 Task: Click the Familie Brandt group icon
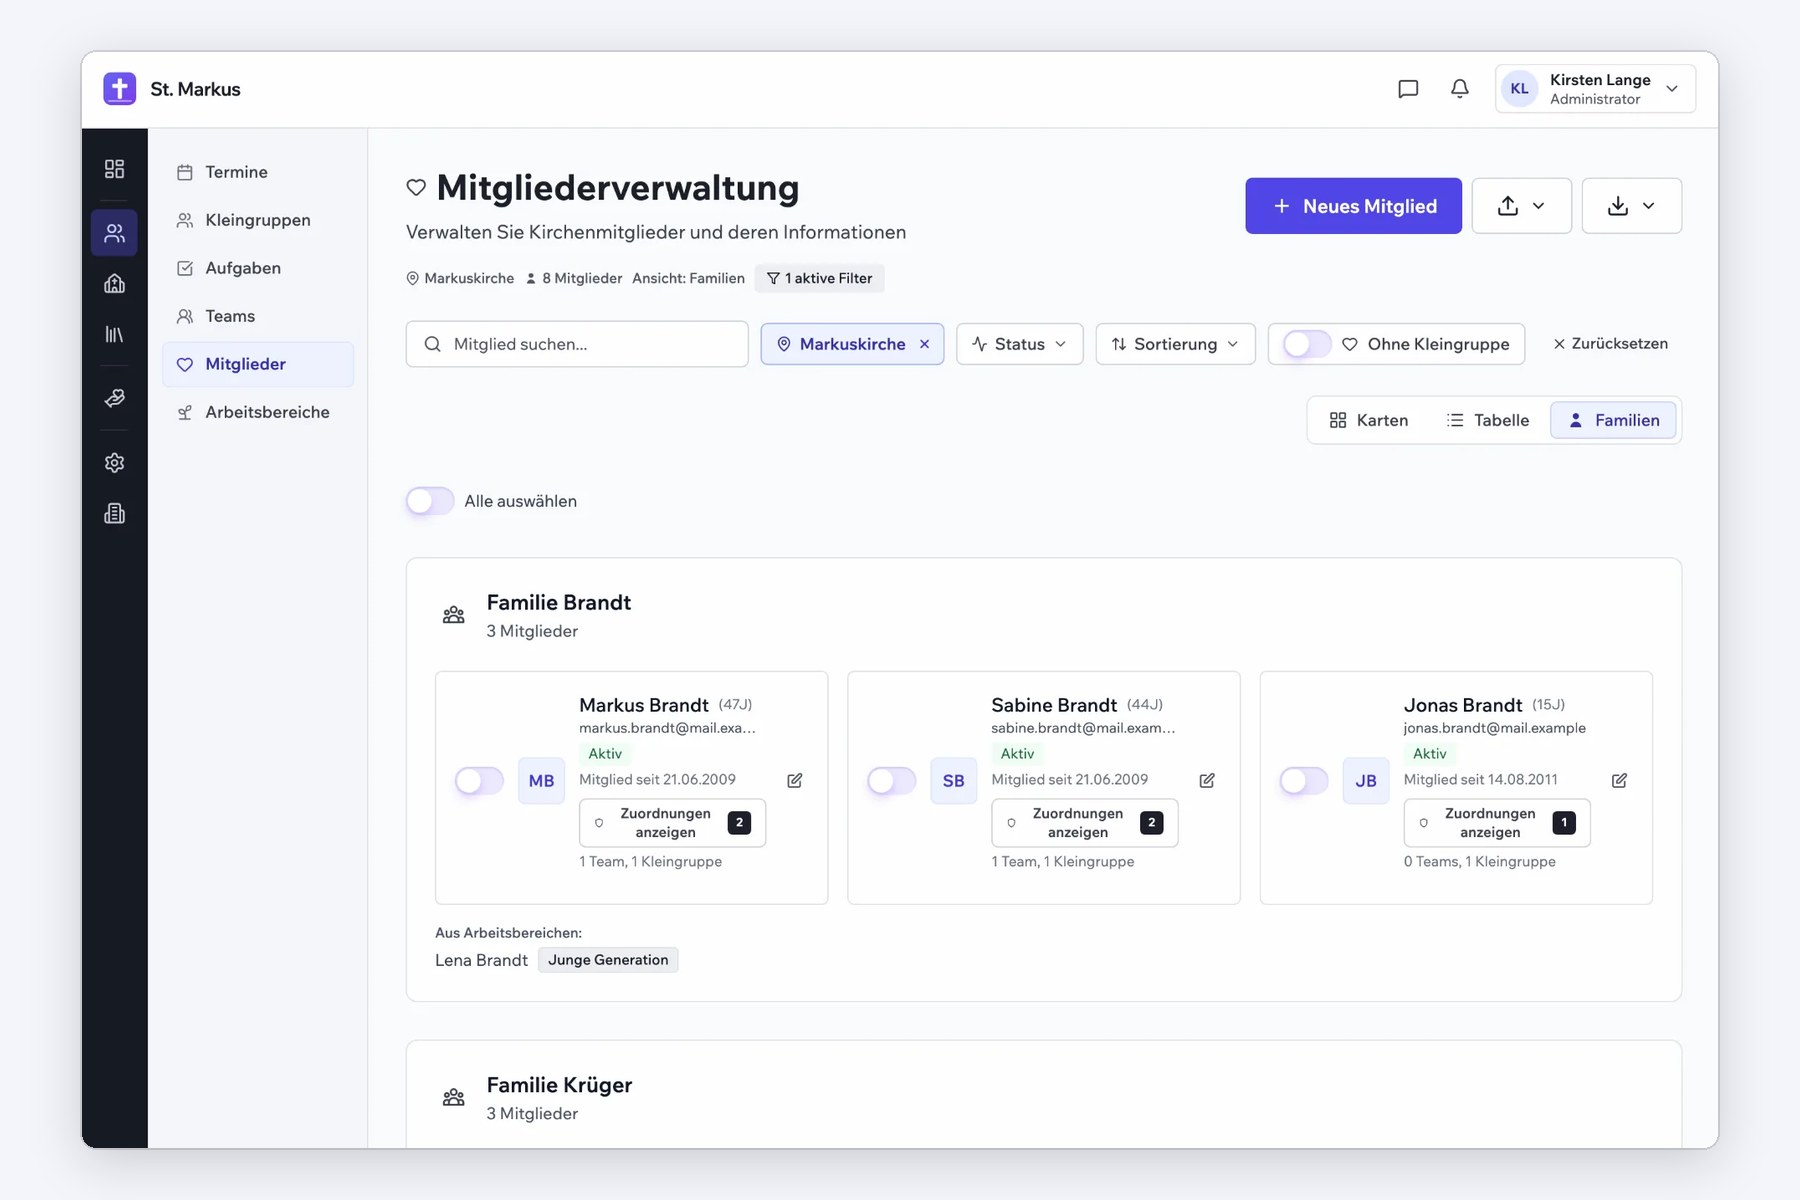tap(454, 615)
